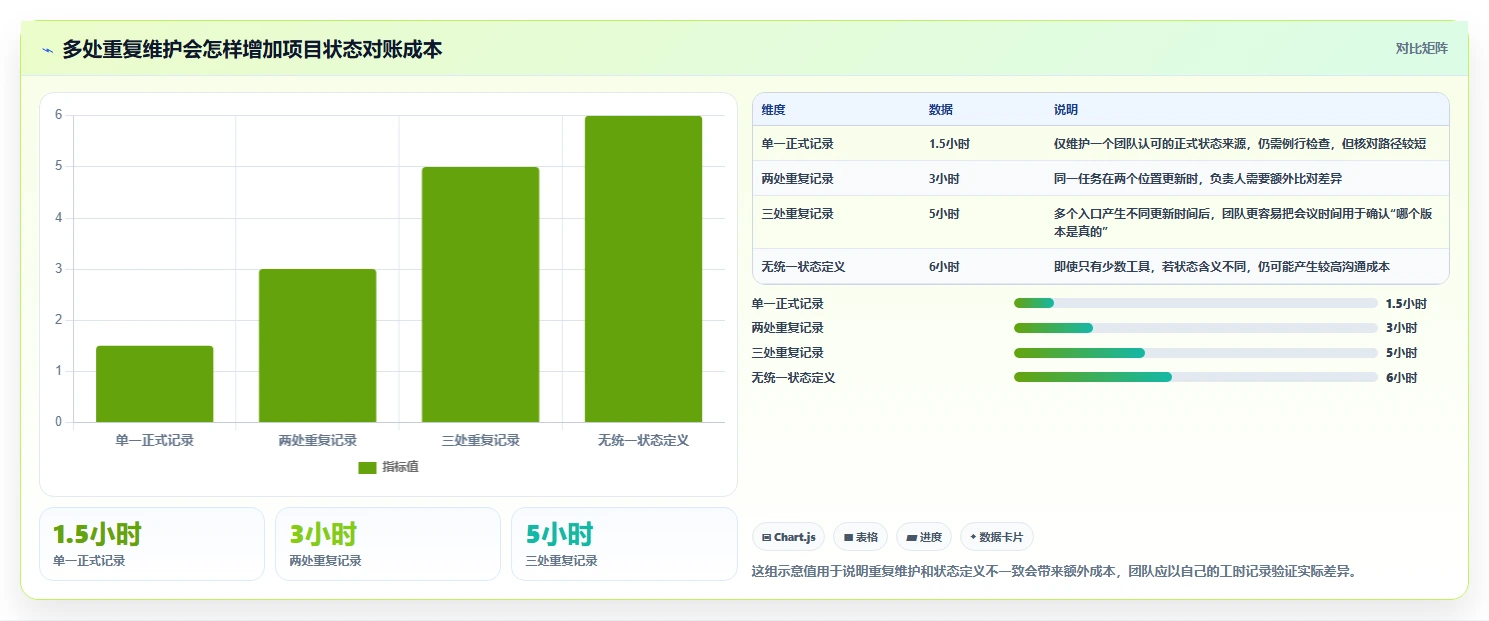Image resolution: width=1489 pixels, height=621 pixels.
Task: Click the 3小时 value beside the progress bar
Action: coord(1401,328)
